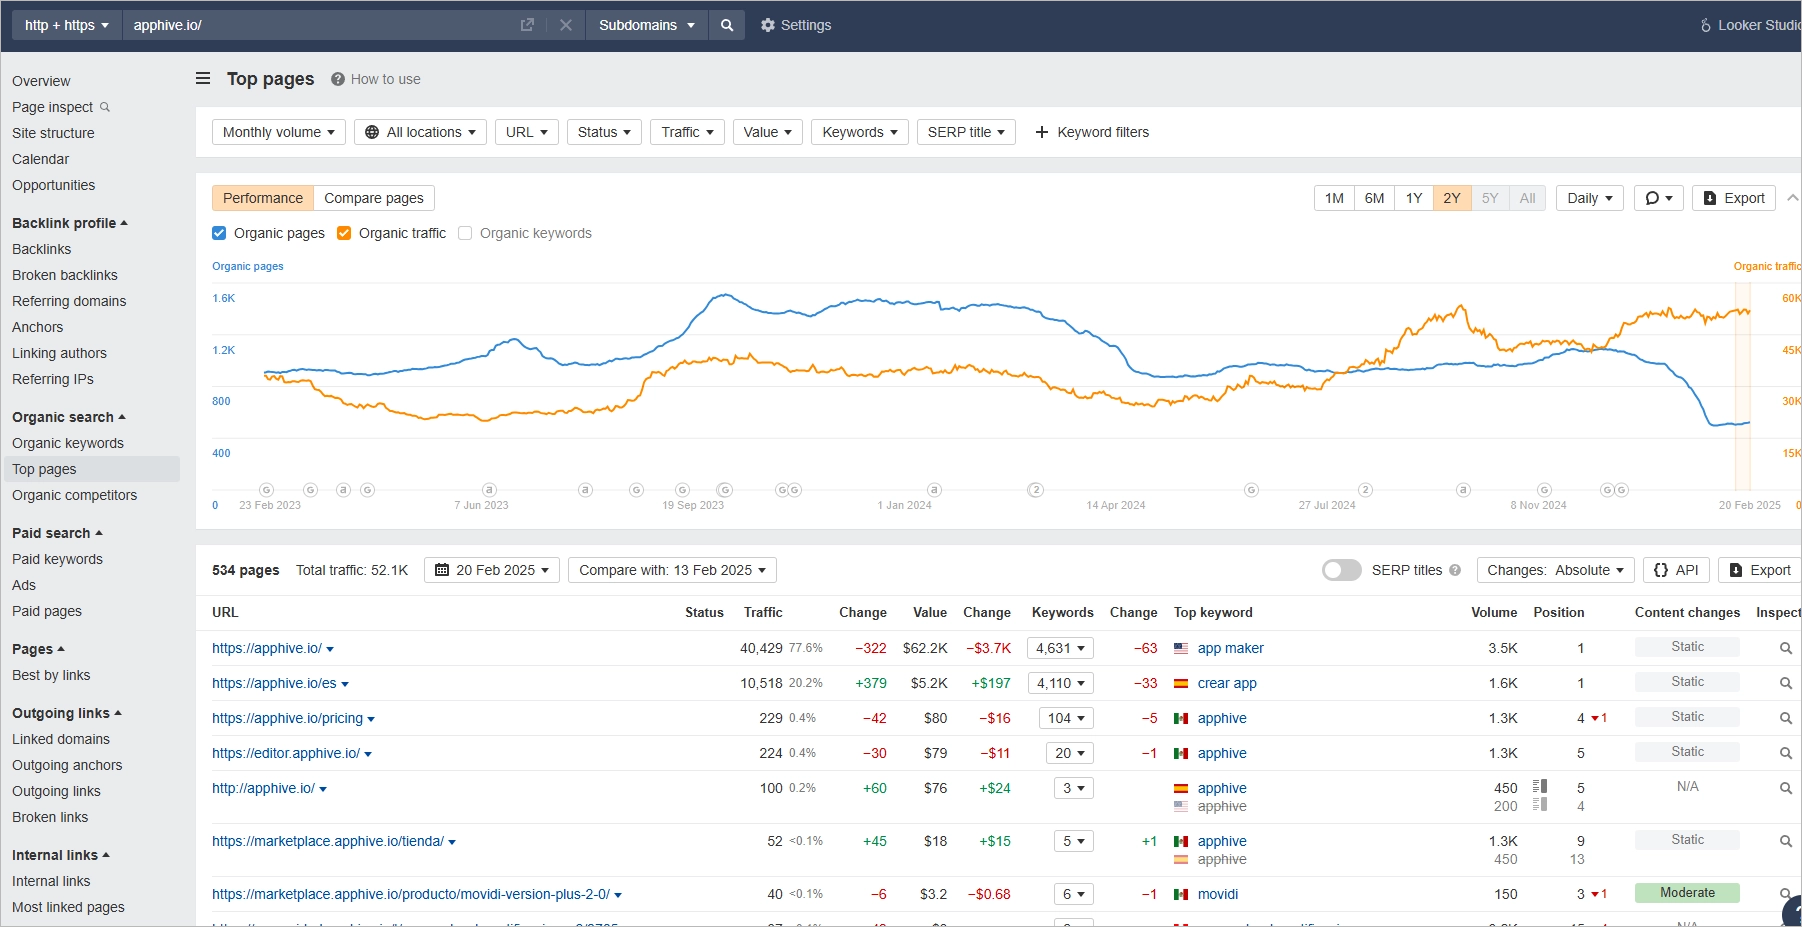Image resolution: width=1802 pixels, height=927 pixels.
Task: Click the hamburger menu beside Top pages heading
Action: click(x=202, y=78)
